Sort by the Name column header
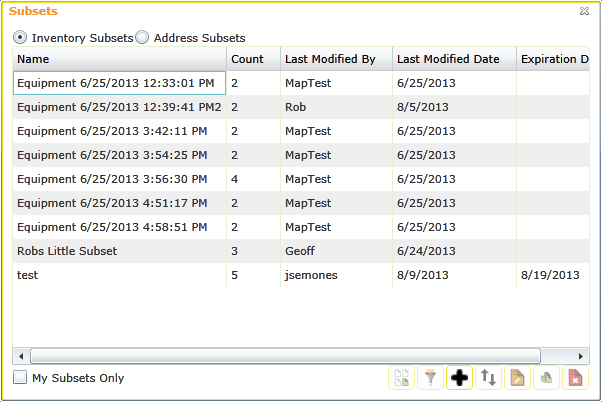The height and width of the screenshot is (402, 602). click(x=119, y=59)
